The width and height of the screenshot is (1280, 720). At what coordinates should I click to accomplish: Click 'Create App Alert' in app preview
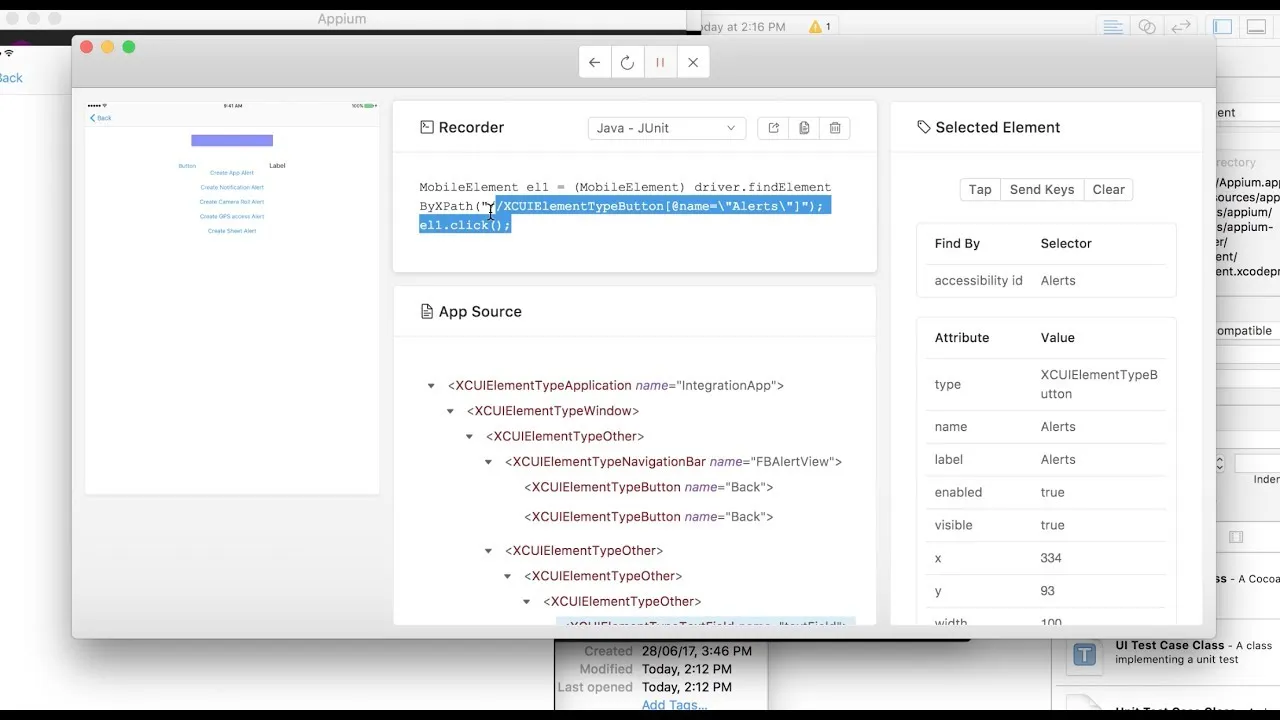tap(232, 173)
